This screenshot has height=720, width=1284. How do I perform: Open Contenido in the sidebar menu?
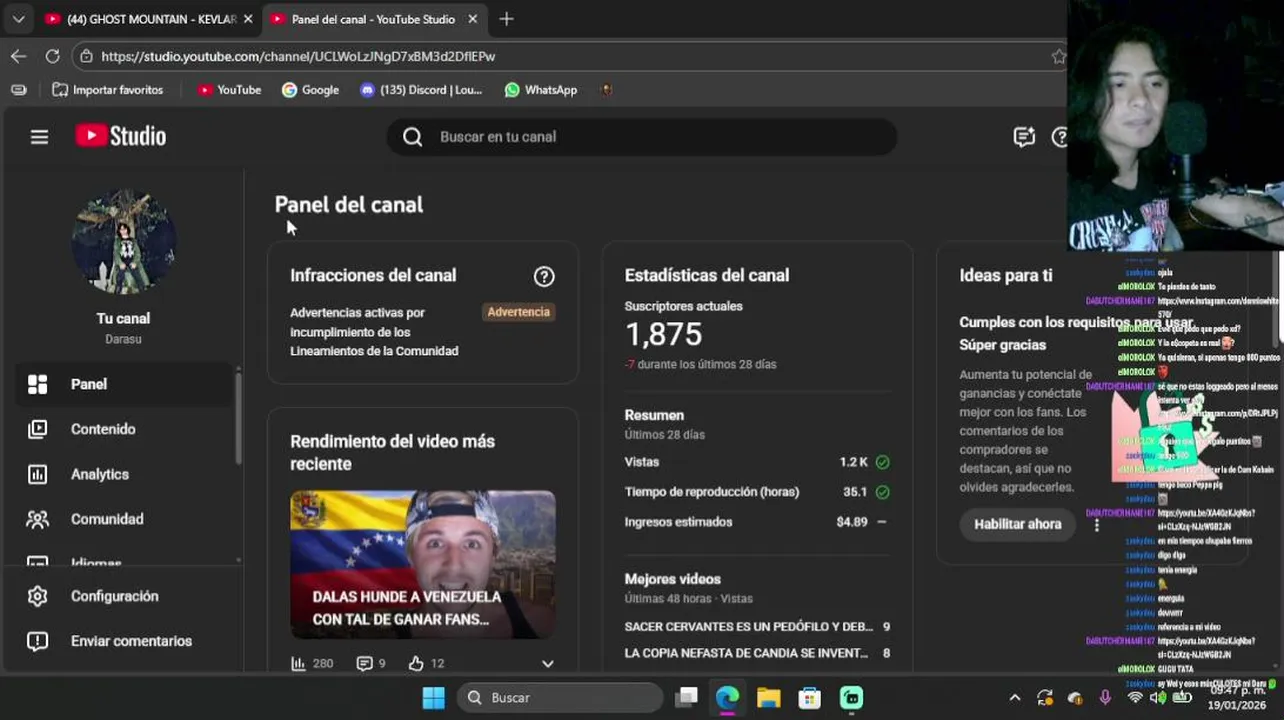[x=124, y=429]
